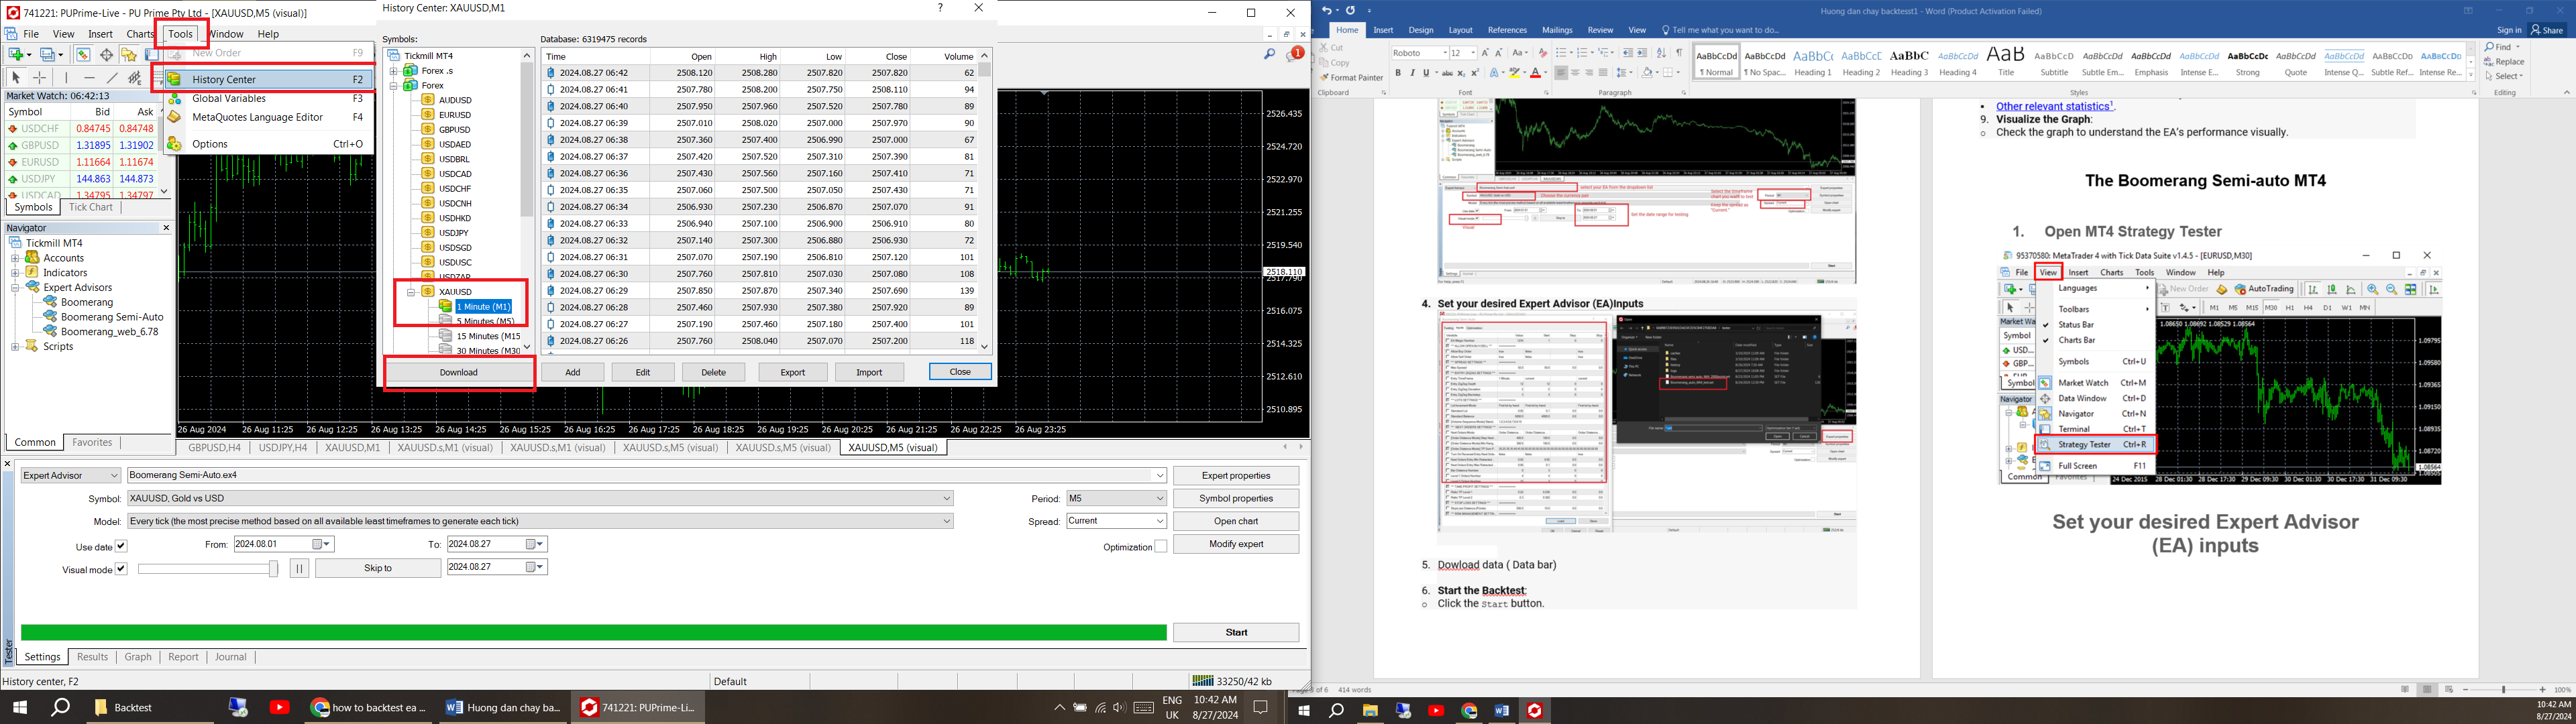Expand Indicators node in Navigator
The width and height of the screenshot is (2576, 724).
click(15, 273)
